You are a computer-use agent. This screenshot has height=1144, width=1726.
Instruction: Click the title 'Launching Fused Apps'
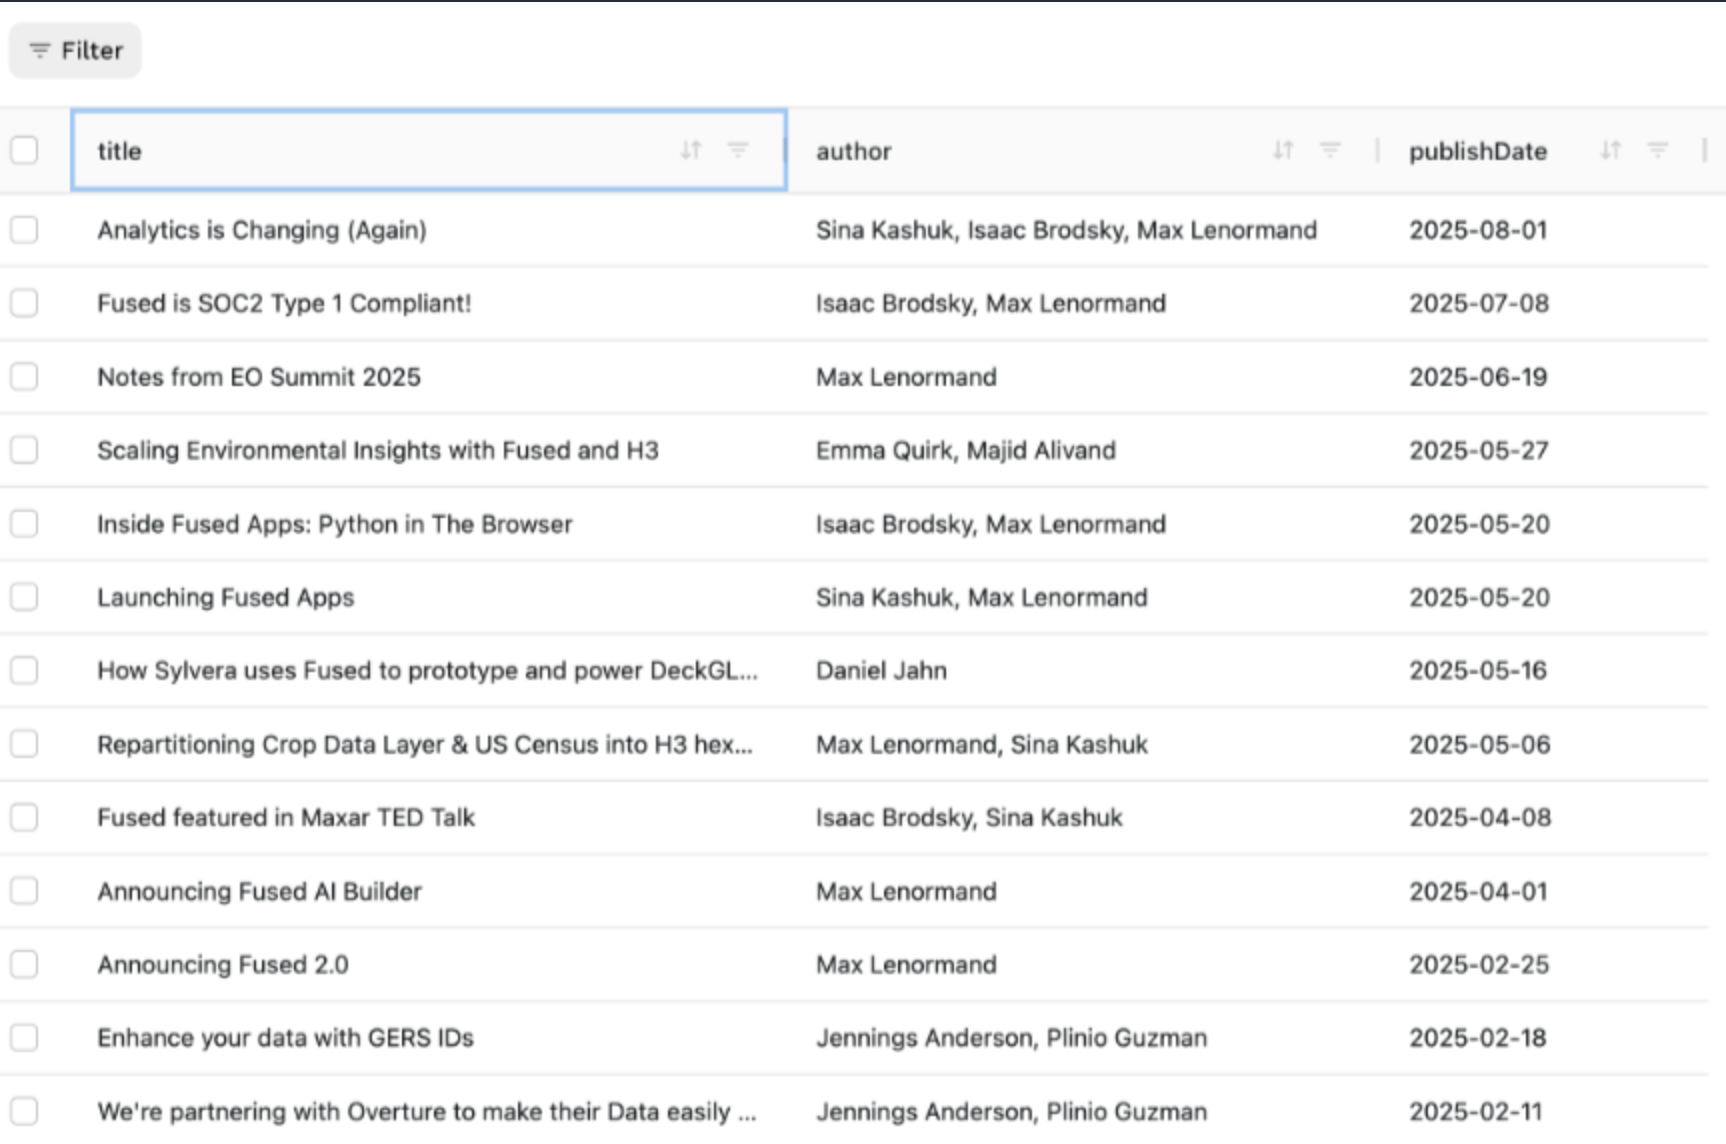click(226, 597)
